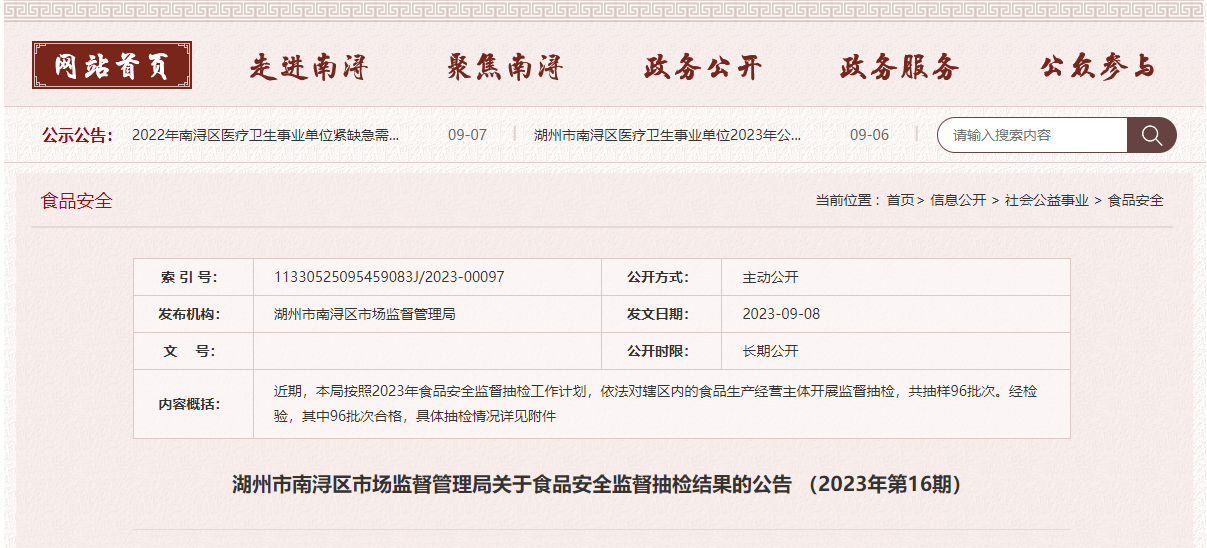Select the 长期公开 value

pos(770,351)
